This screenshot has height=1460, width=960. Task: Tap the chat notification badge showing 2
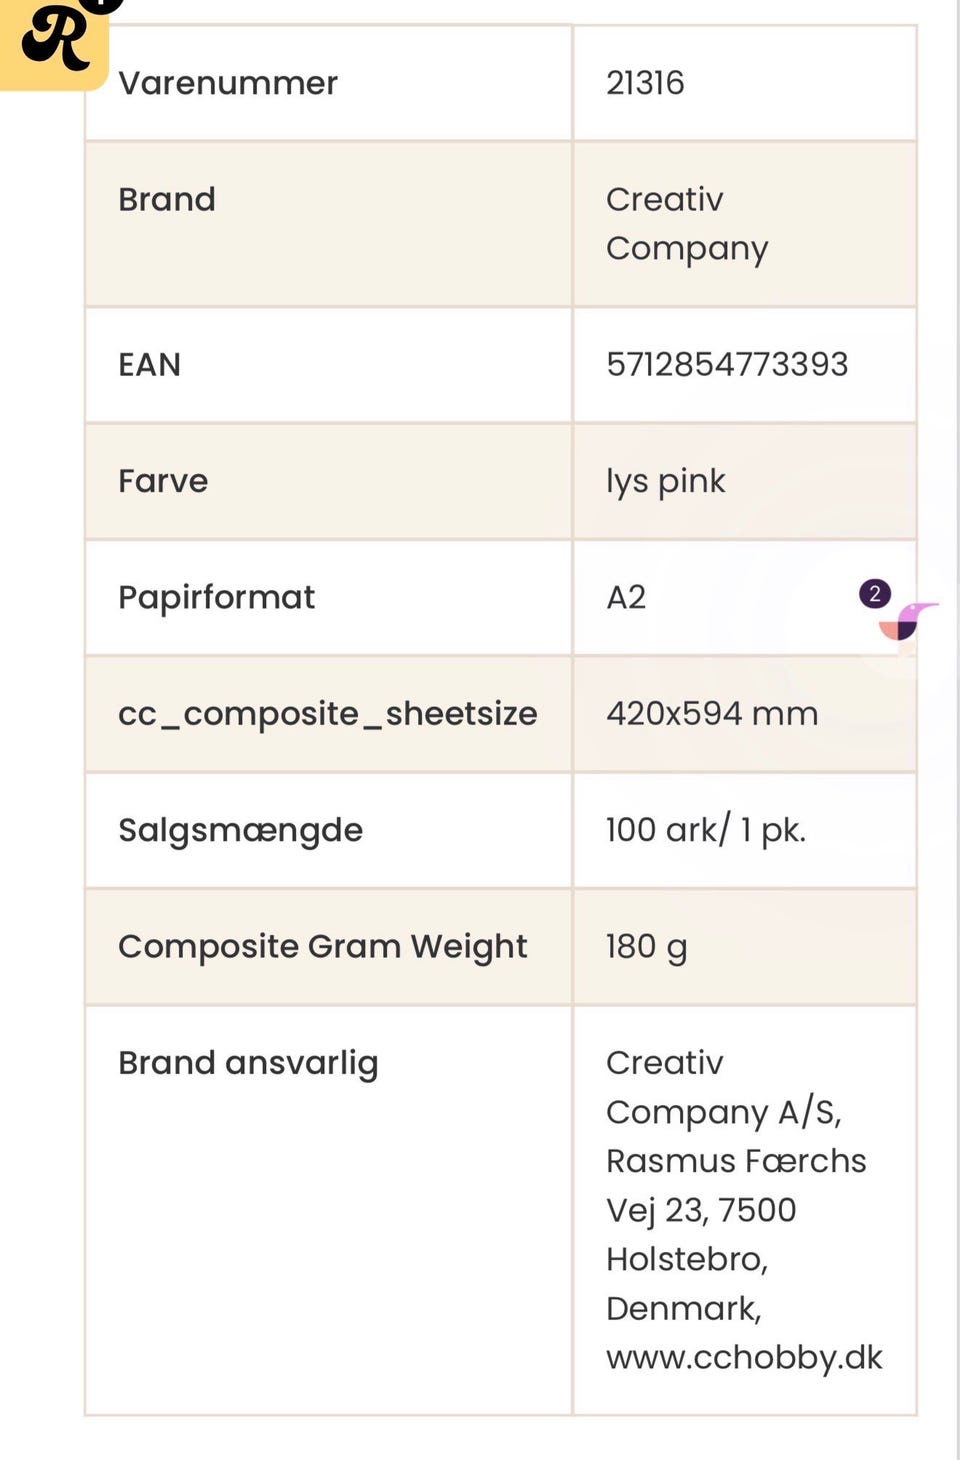click(875, 594)
